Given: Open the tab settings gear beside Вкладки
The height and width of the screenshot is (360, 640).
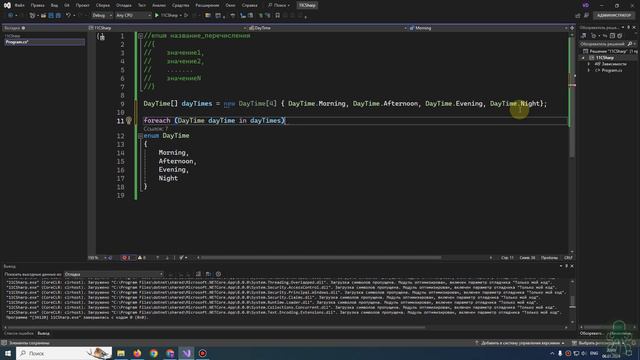Looking at the screenshot, I should (23, 28).
